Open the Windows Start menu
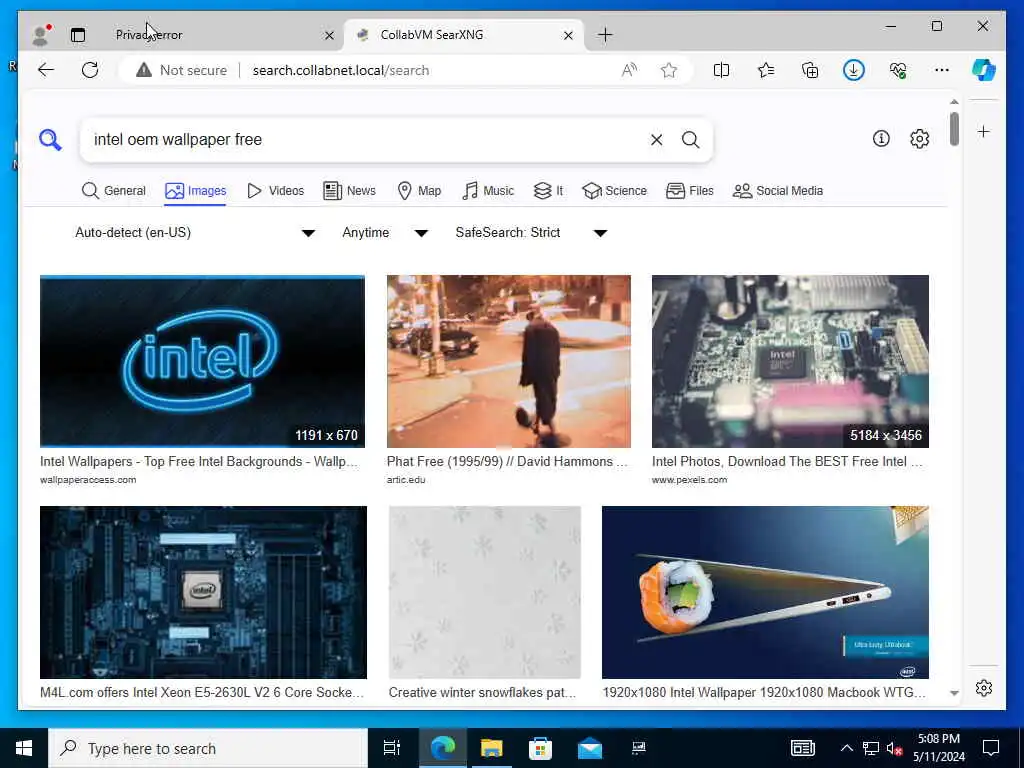This screenshot has width=1024, height=768. pos(24,748)
